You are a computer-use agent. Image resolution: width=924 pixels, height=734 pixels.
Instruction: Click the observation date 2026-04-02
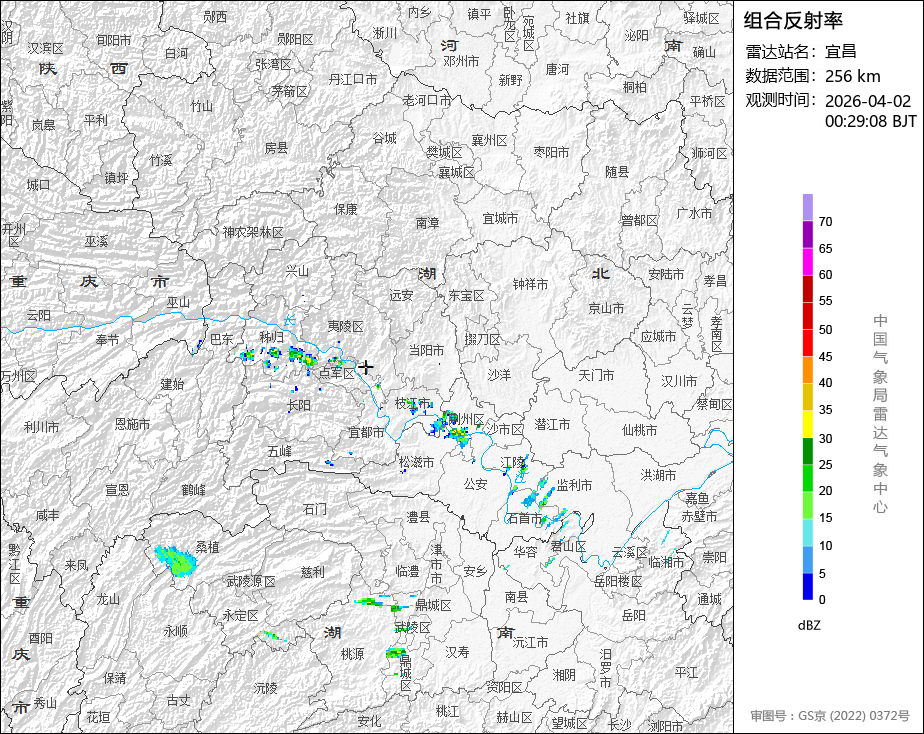(868, 101)
